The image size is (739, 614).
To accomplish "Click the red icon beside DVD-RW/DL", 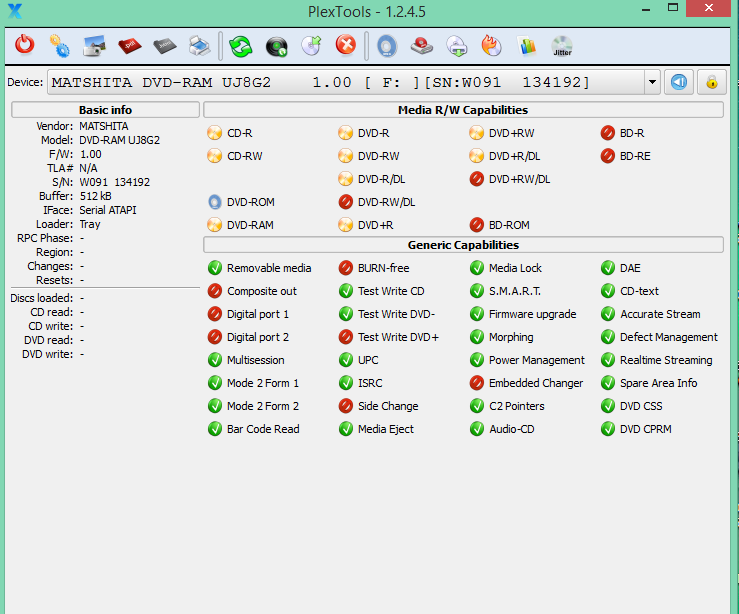I will [x=345, y=202].
